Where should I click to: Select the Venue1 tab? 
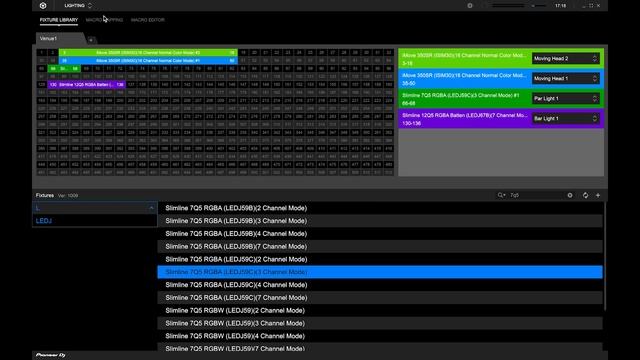click(60, 38)
